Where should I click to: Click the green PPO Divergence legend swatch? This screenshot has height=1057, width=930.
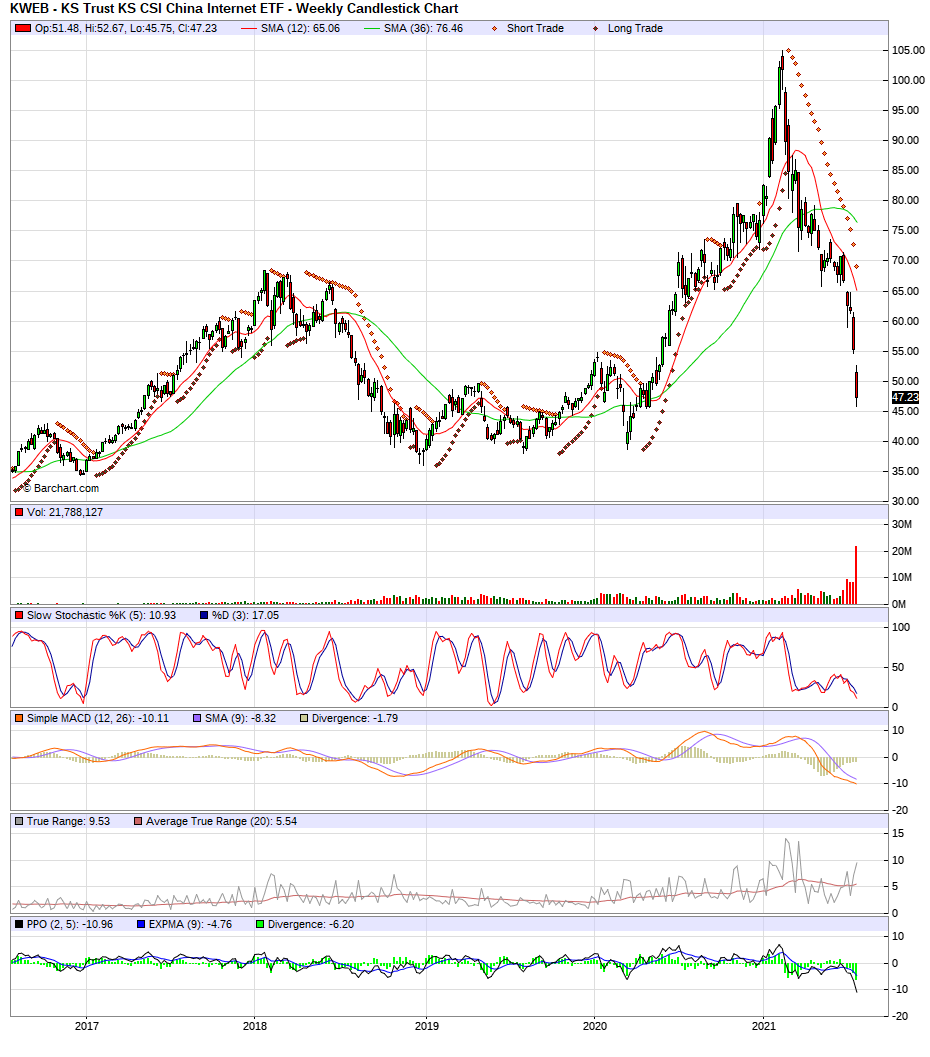[260, 925]
